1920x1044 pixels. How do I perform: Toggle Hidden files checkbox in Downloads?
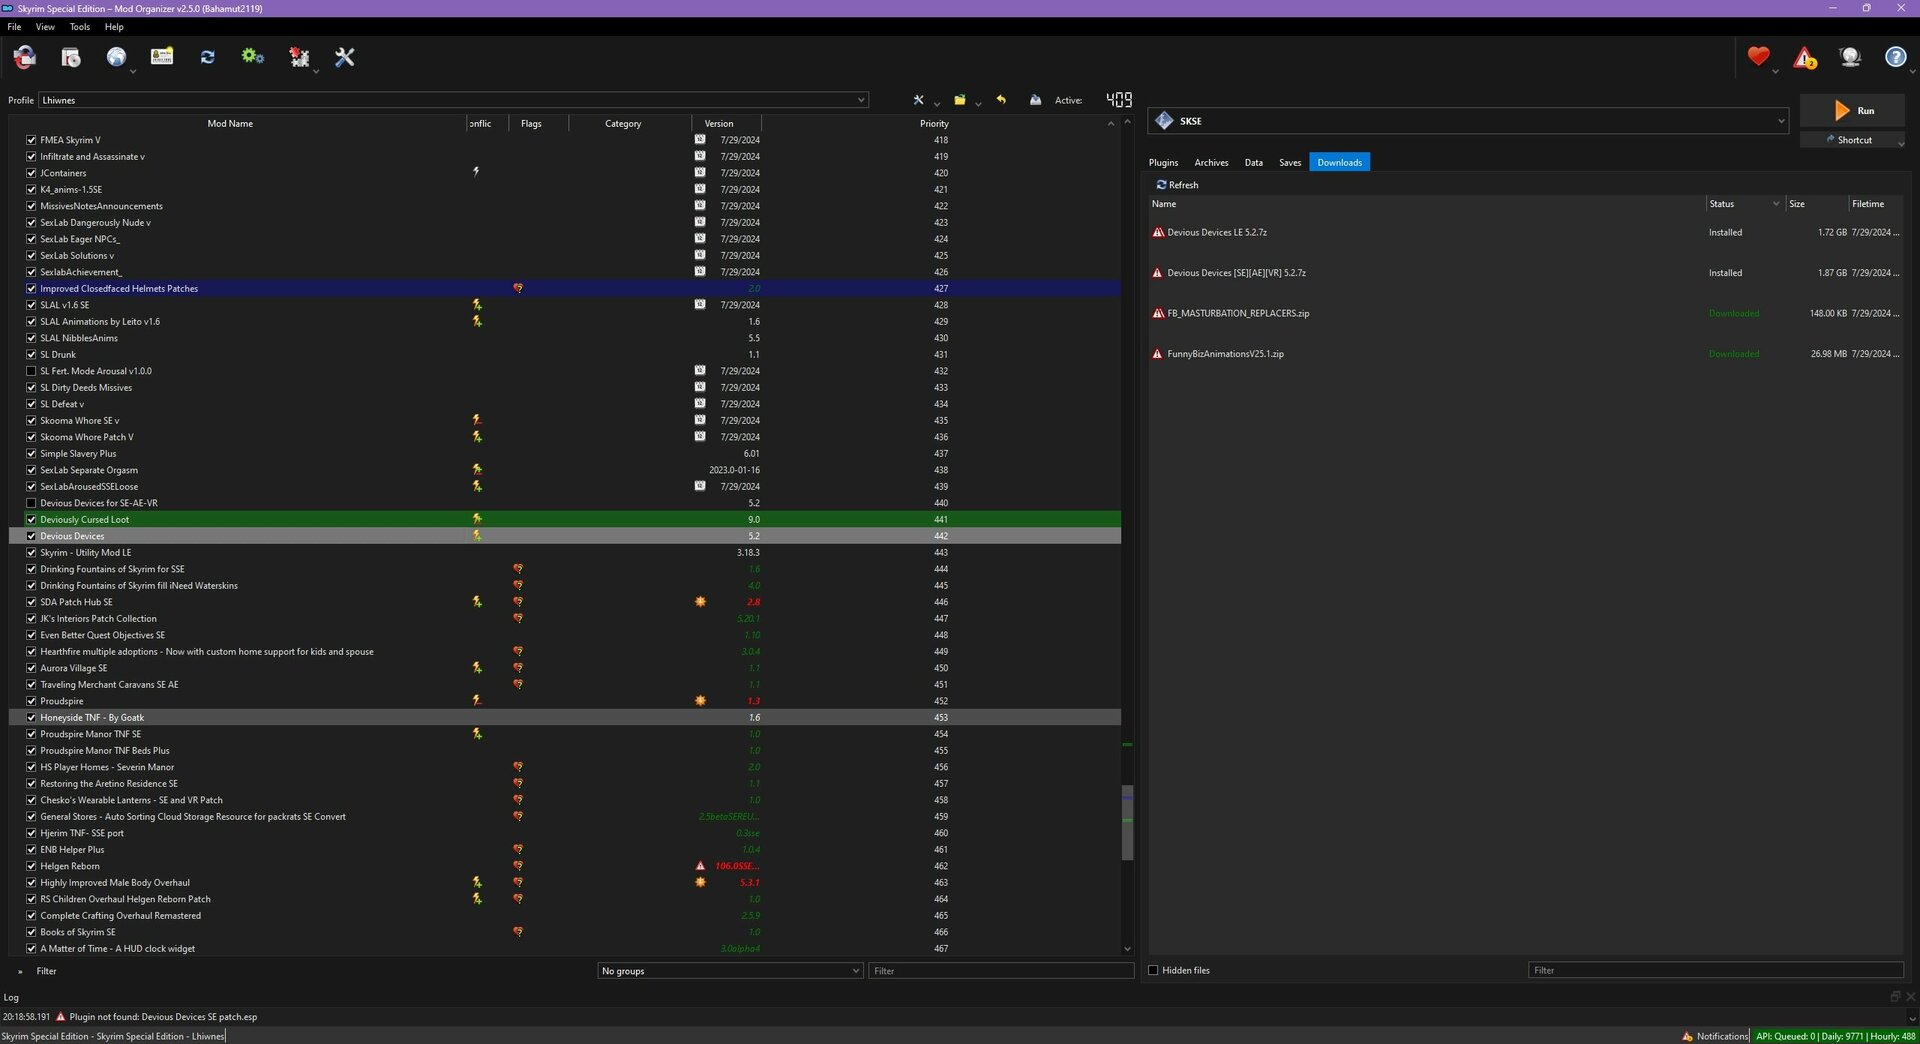(1153, 970)
